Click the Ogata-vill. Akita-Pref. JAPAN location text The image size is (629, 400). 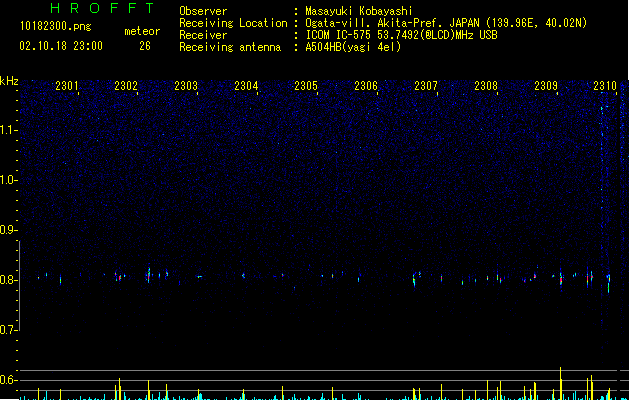point(446,23)
